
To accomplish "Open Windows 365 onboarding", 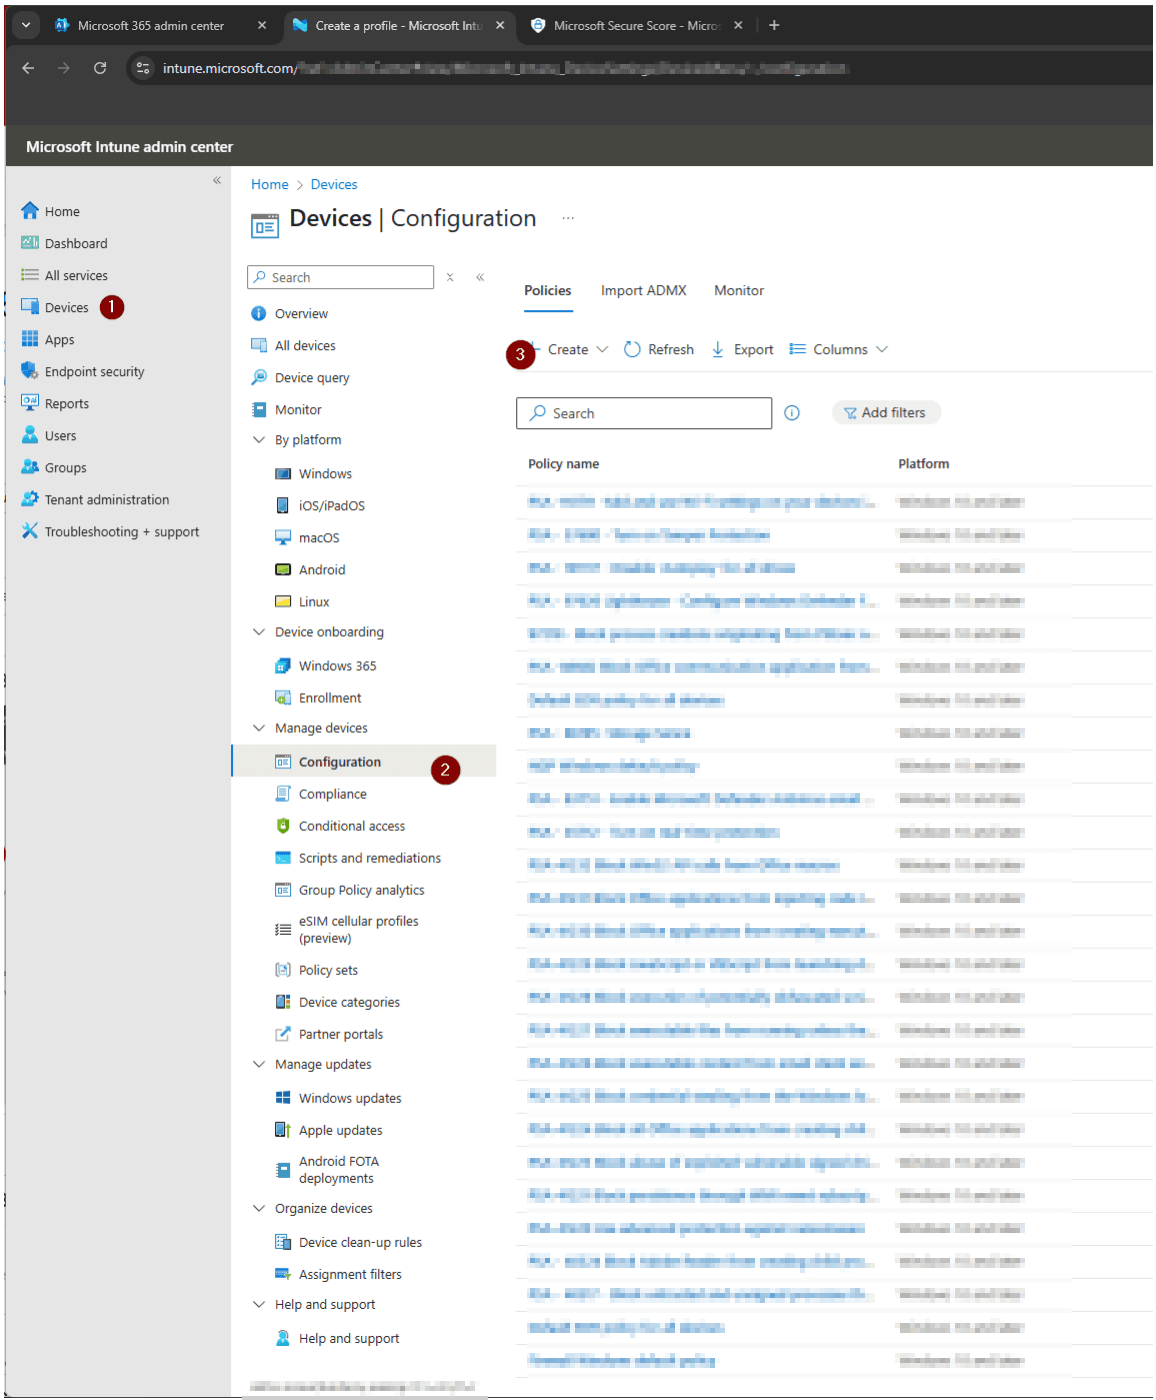I will pos(337,666).
